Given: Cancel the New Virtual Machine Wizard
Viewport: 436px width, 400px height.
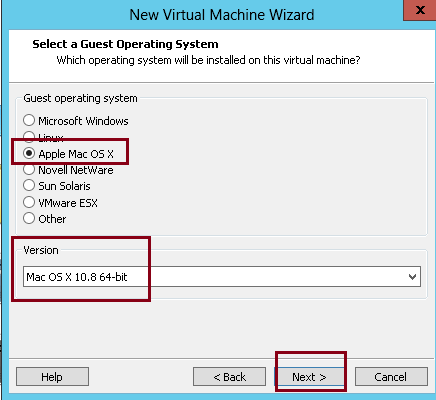Looking at the screenshot, I should [391, 377].
